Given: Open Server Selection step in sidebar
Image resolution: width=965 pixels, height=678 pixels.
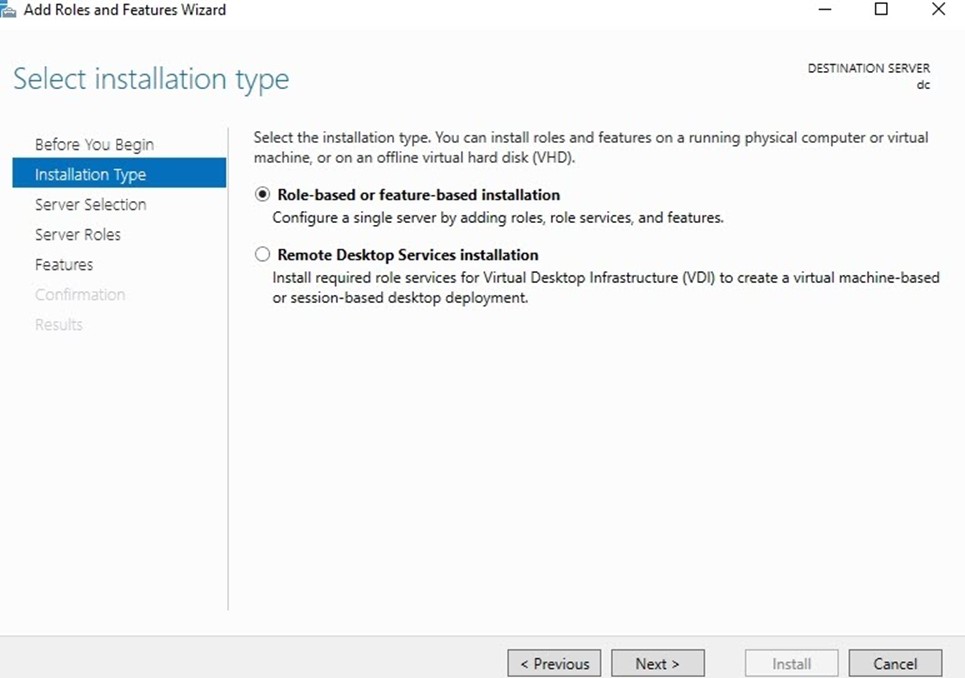Looking at the screenshot, I should click(90, 204).
